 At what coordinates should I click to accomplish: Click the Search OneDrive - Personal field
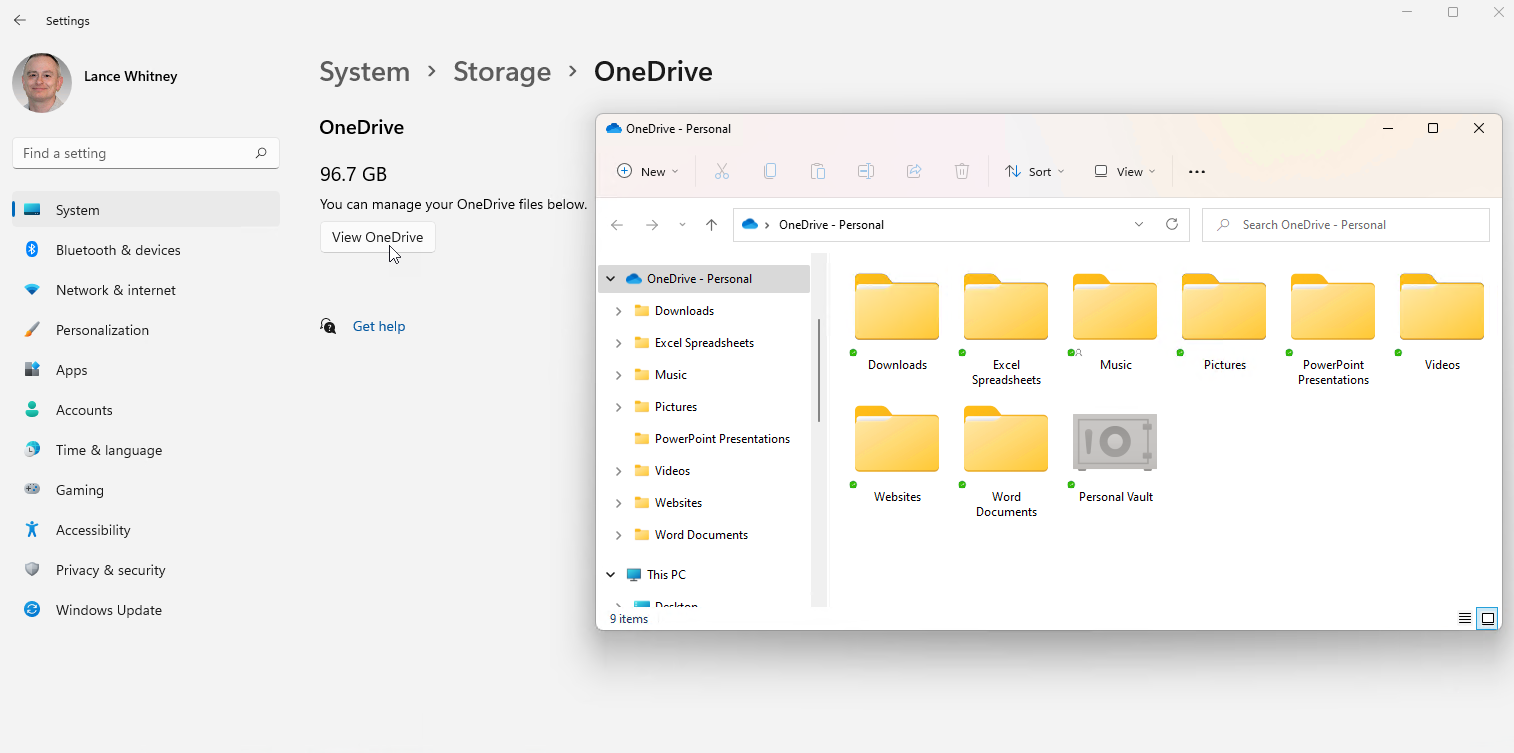(x=1346, y=225)
